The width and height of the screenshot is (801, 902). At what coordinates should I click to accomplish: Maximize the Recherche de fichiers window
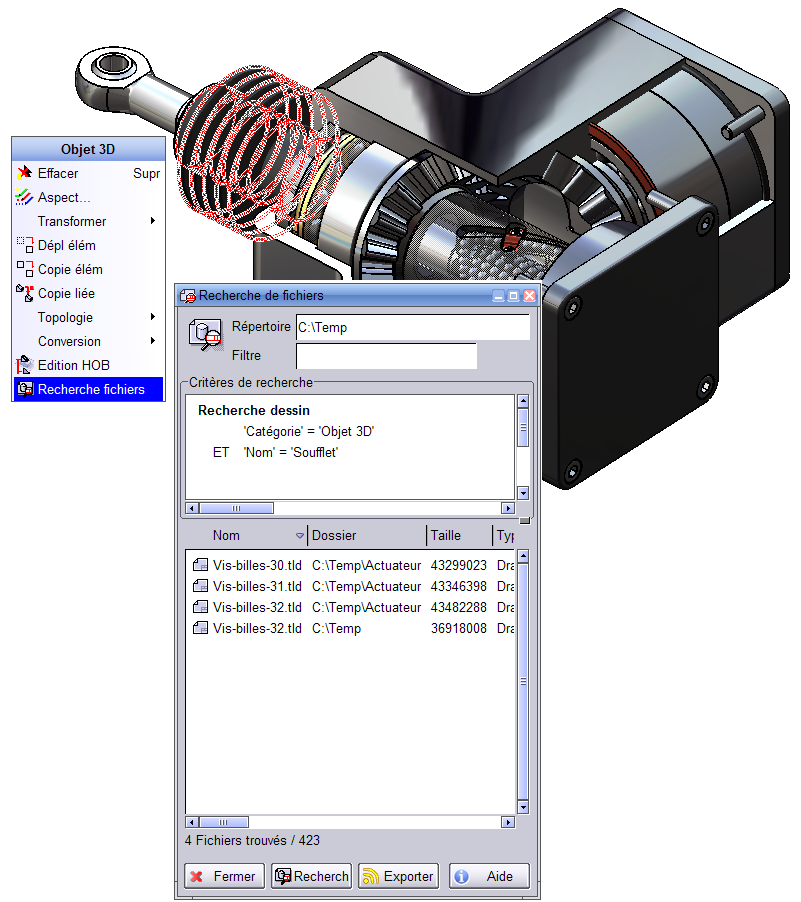point(513,296)
